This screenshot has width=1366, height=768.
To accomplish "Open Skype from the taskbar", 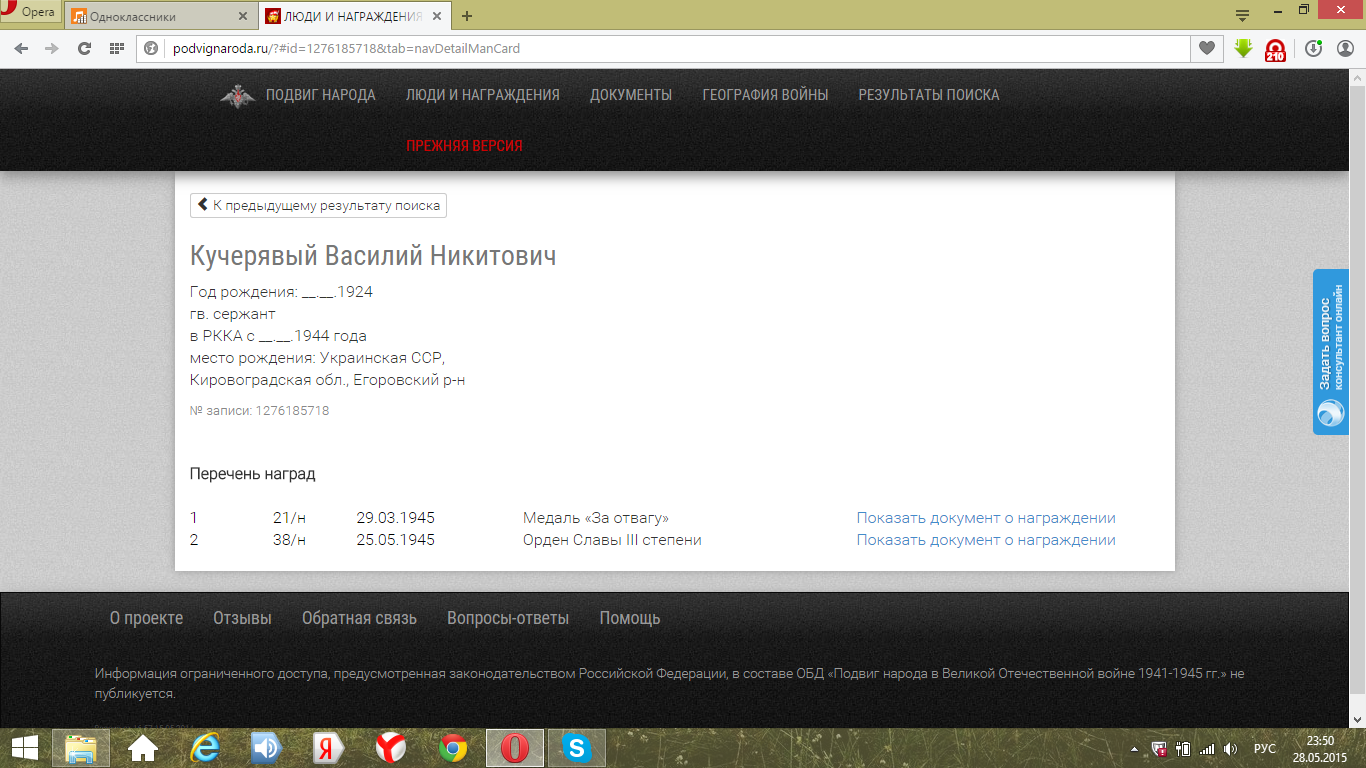I will click(575, 748).
